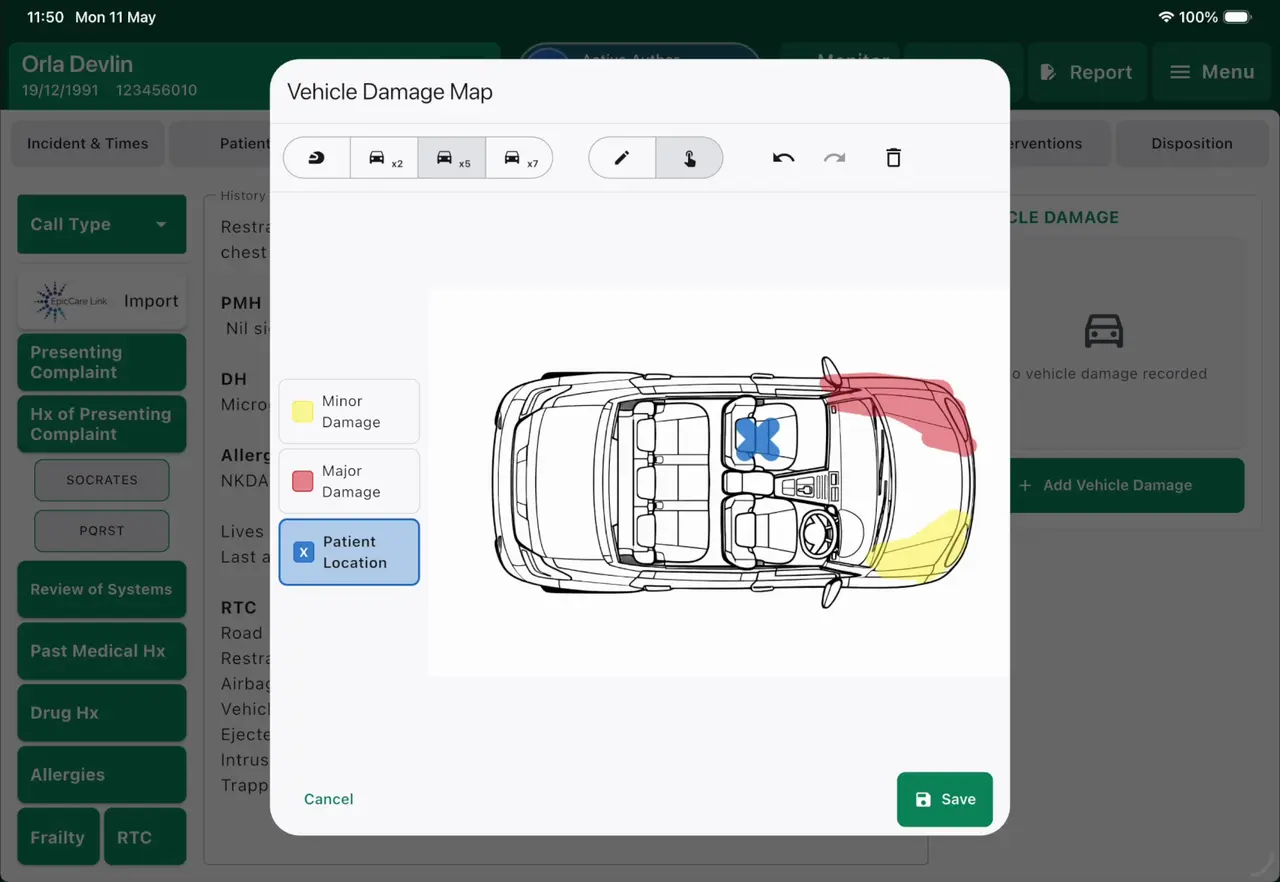Viewport: 1280px width, 882px height.
Task: Pick the blue Patient Location X swatch
Action: [x=304, y=552]
